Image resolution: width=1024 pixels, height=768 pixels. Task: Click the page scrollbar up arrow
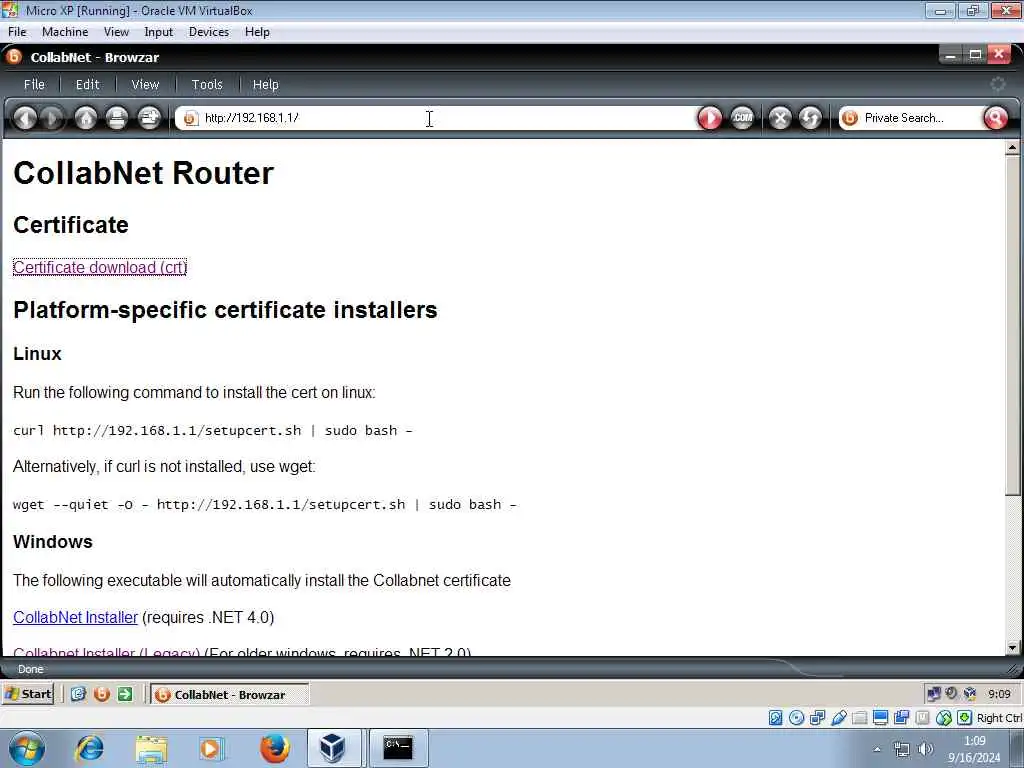pyautogui.click(x=1012, y=148)
